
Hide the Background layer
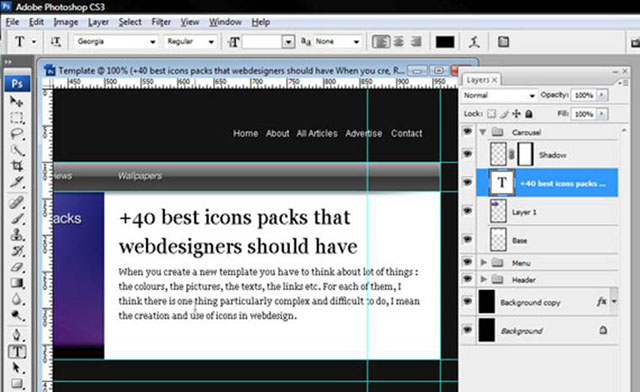pyautogui.click(x=467, y=330)
